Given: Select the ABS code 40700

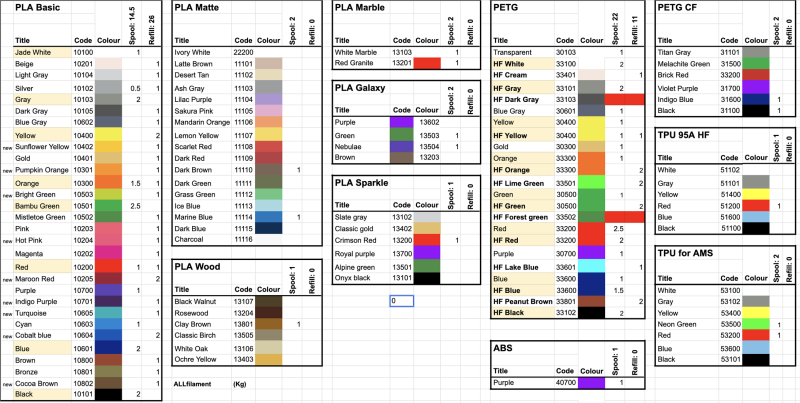Looking at the screenshot, I should coord(566,383).
